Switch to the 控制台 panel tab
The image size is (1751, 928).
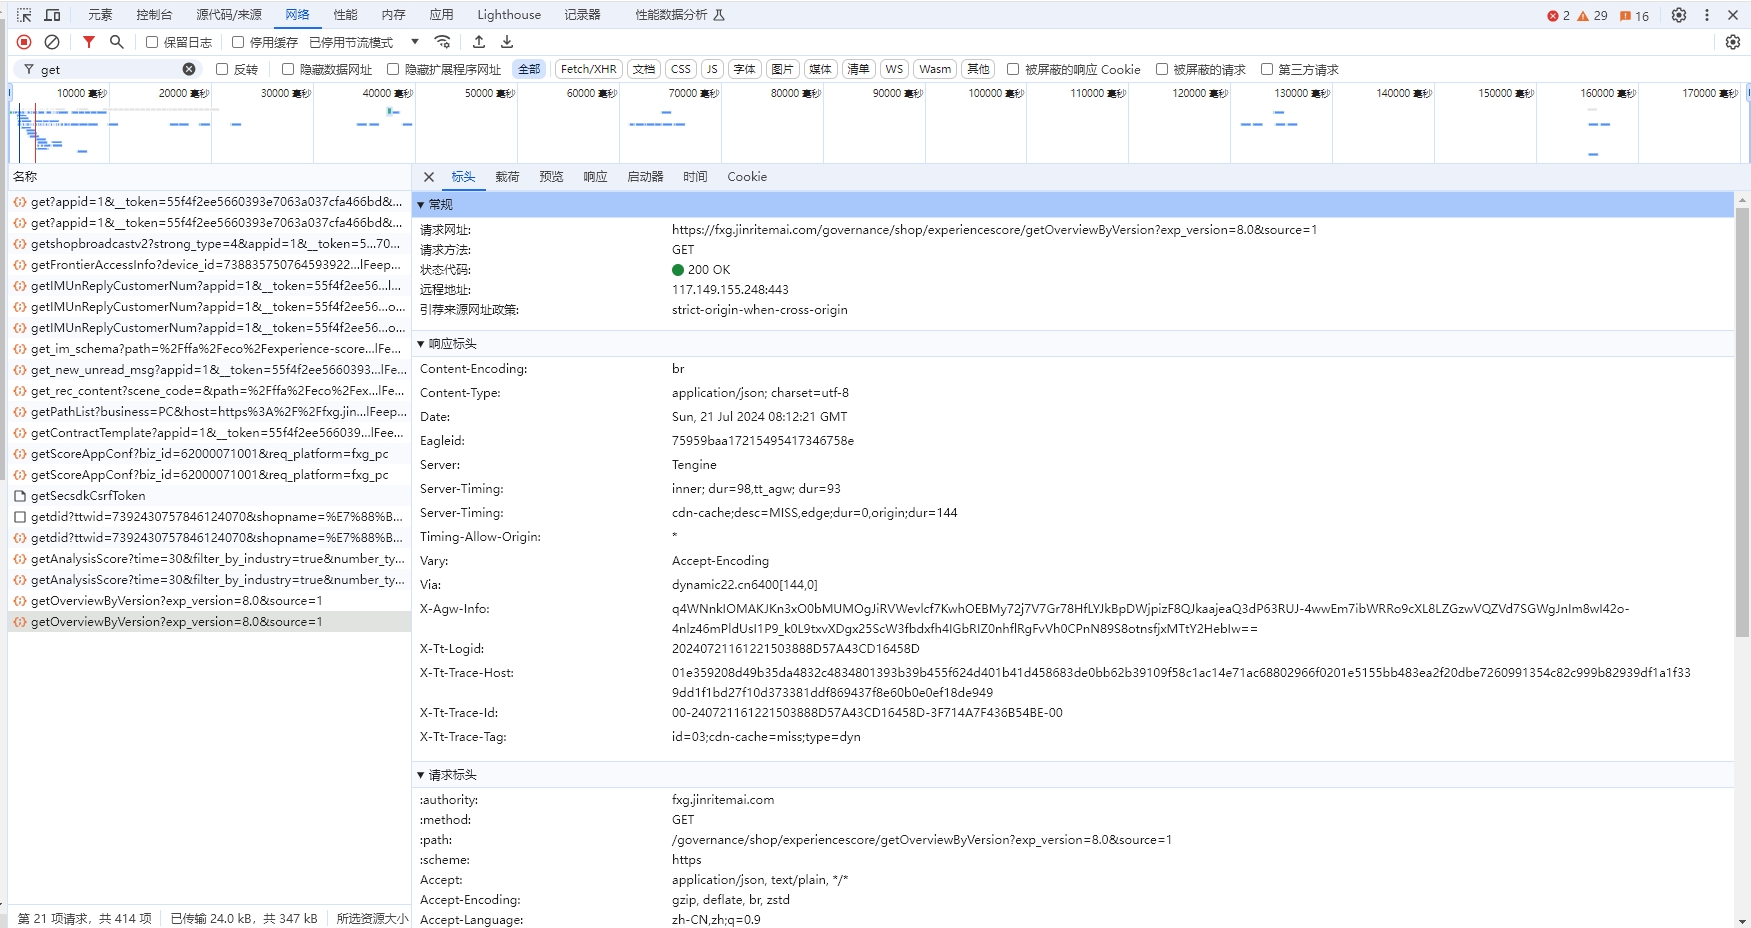pyautogui.click(x=154, y=15)
